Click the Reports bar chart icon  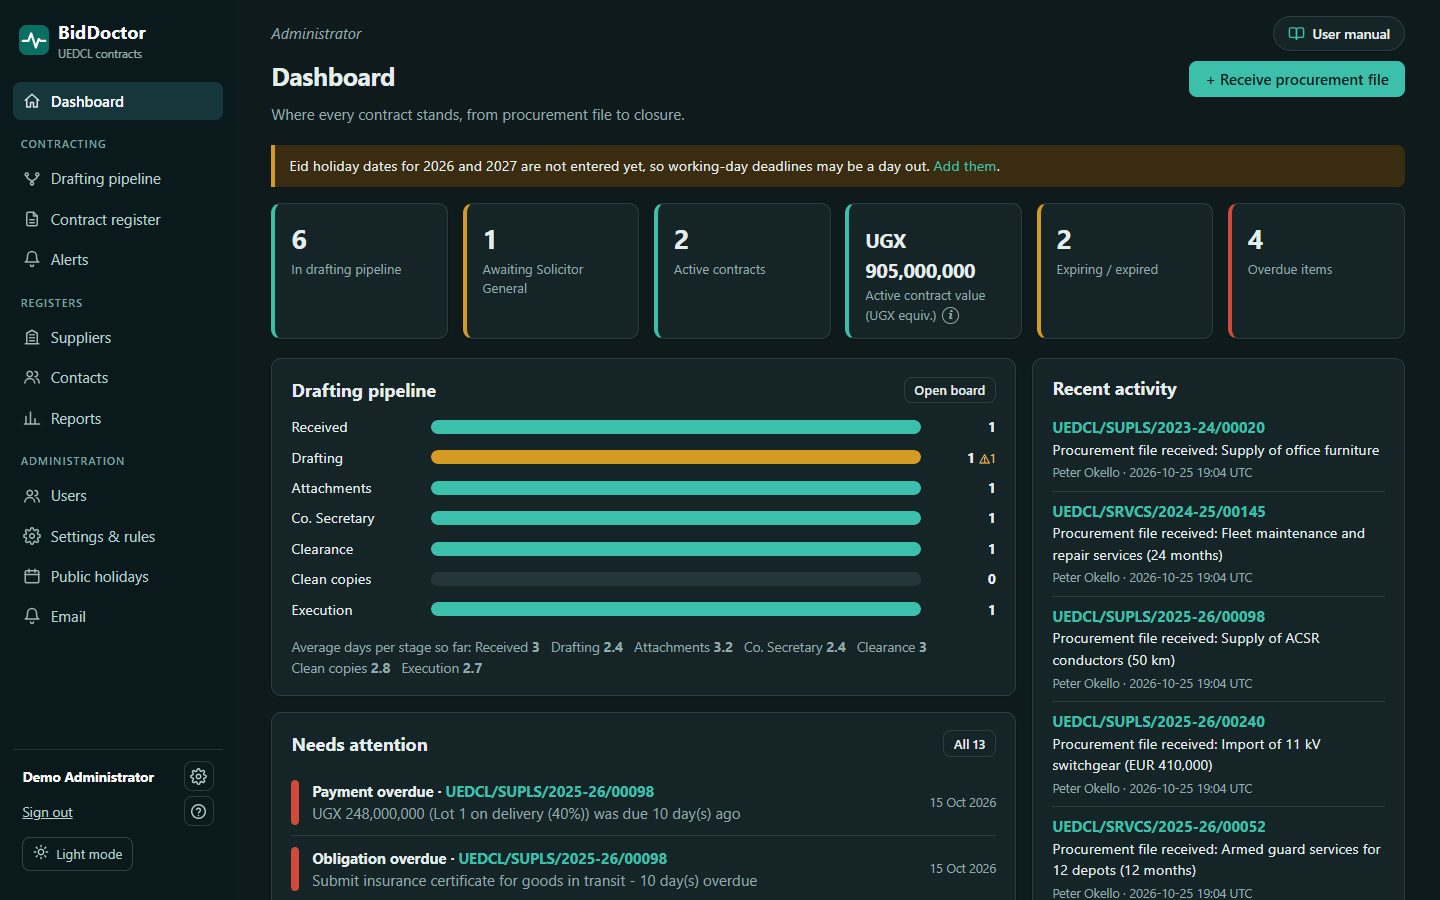(x=32, y=418)
